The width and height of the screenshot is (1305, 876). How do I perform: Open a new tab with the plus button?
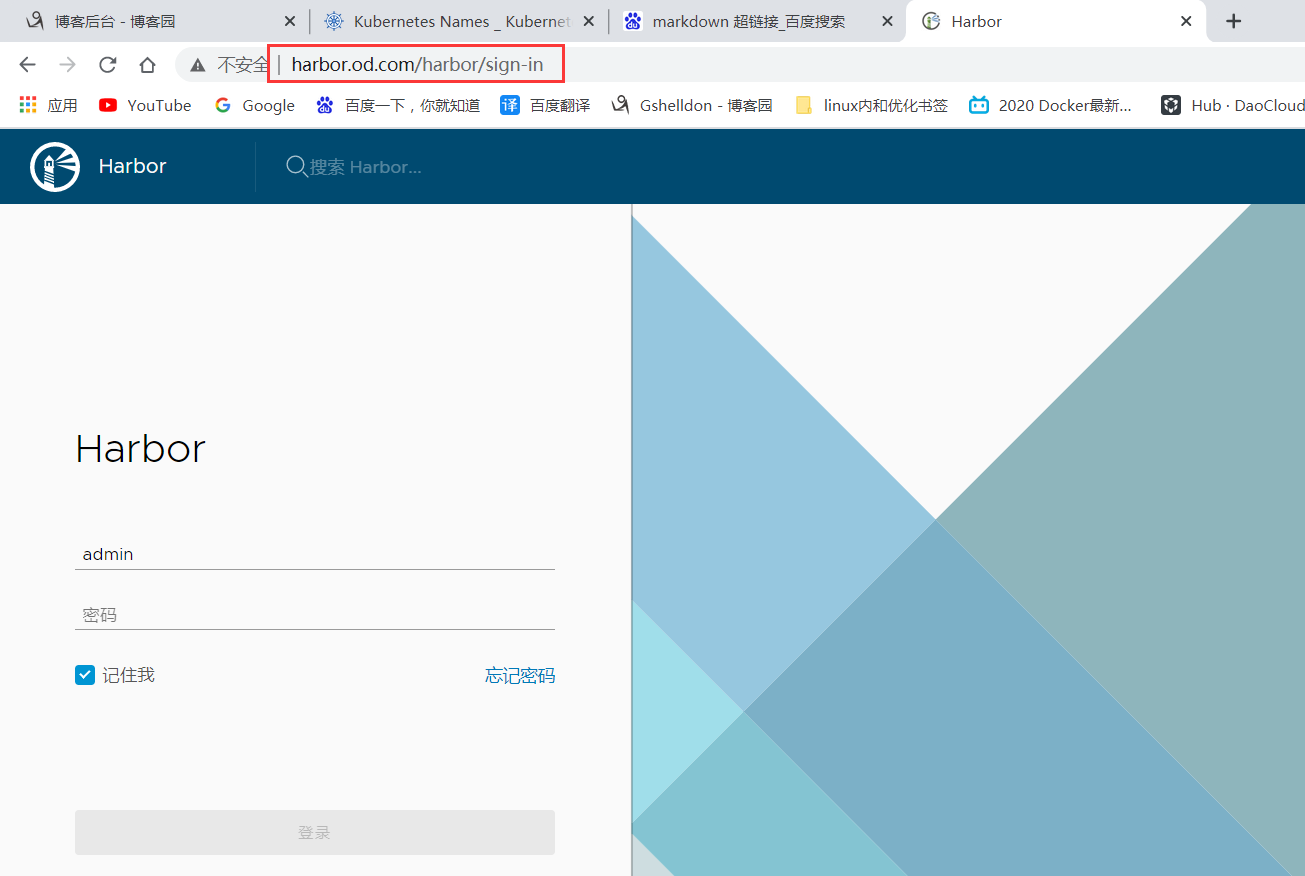1234,21
